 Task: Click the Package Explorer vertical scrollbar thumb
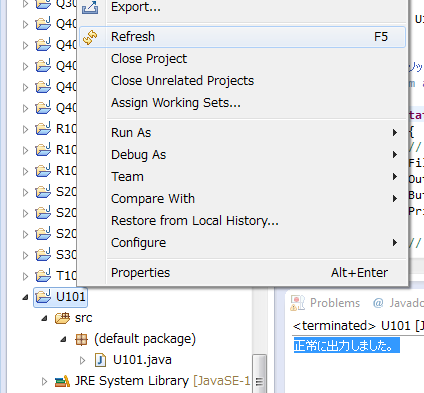[259, 374]
